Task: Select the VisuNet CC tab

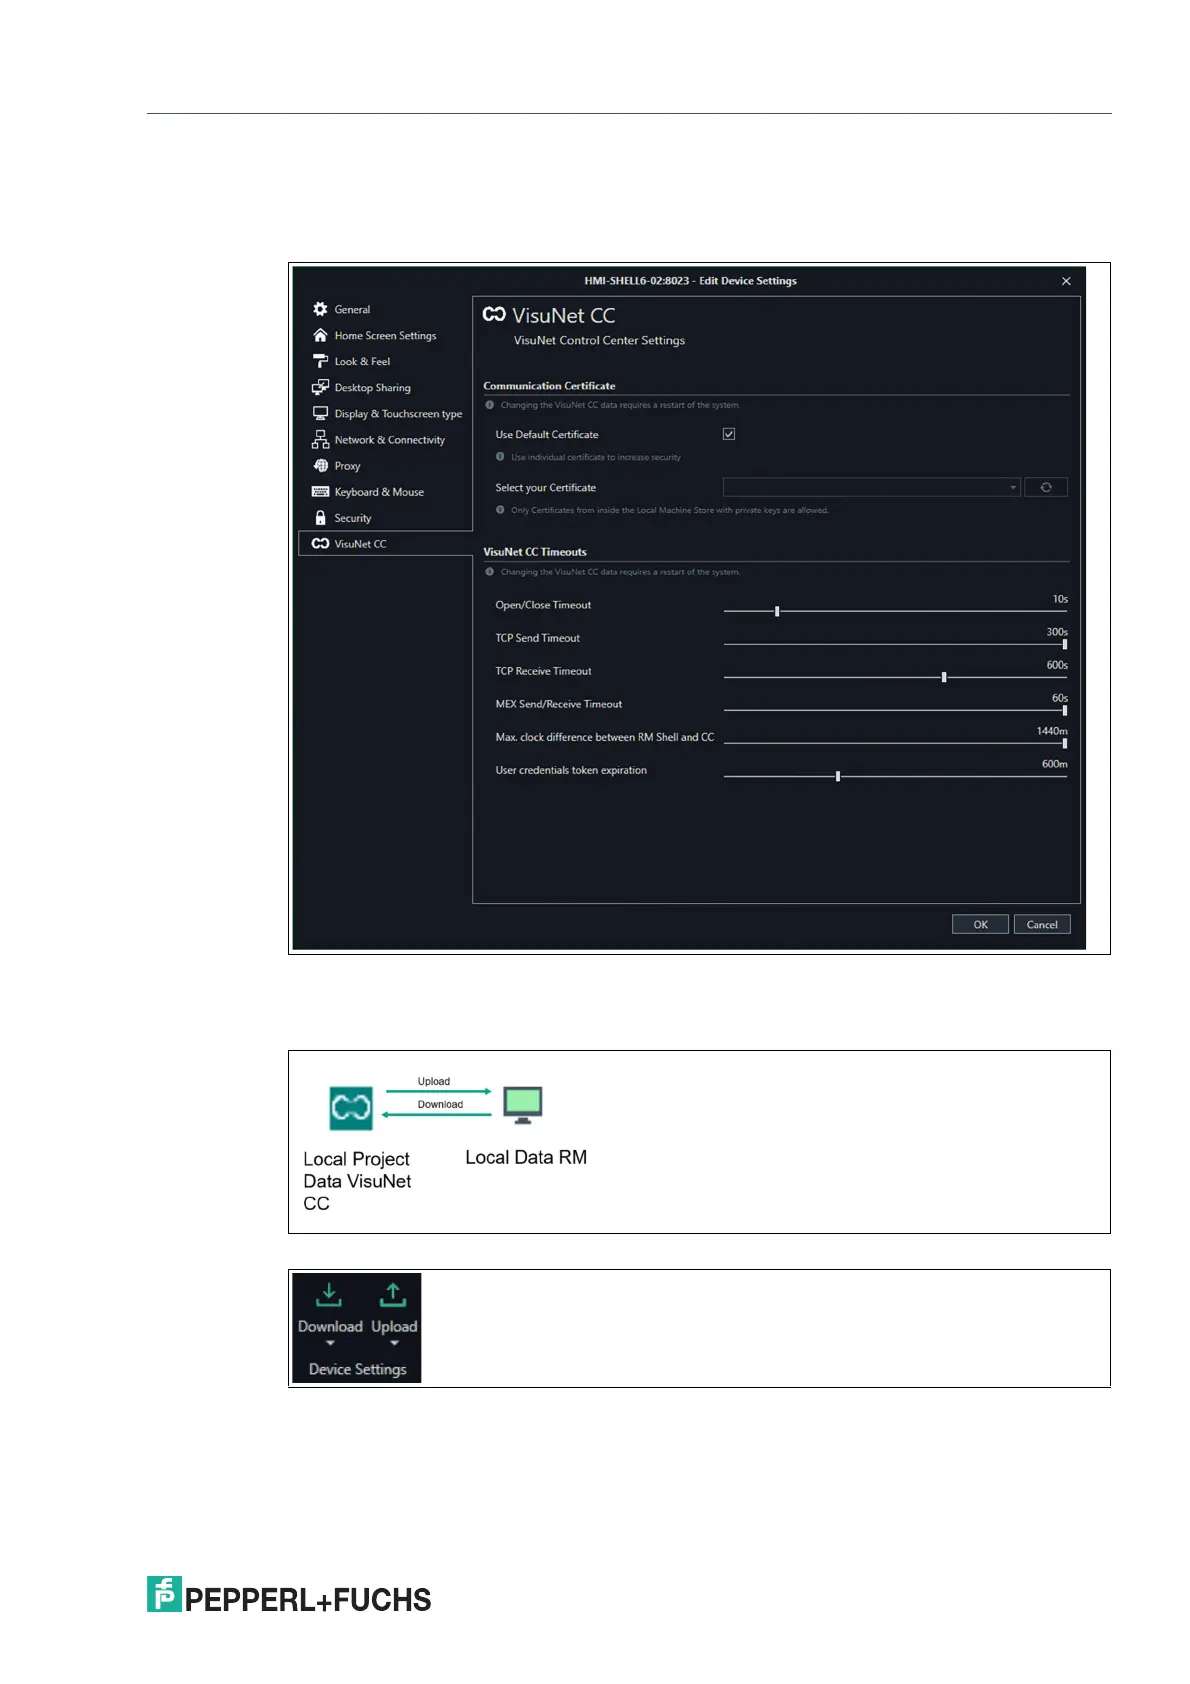Action: (x=385, y=543)
